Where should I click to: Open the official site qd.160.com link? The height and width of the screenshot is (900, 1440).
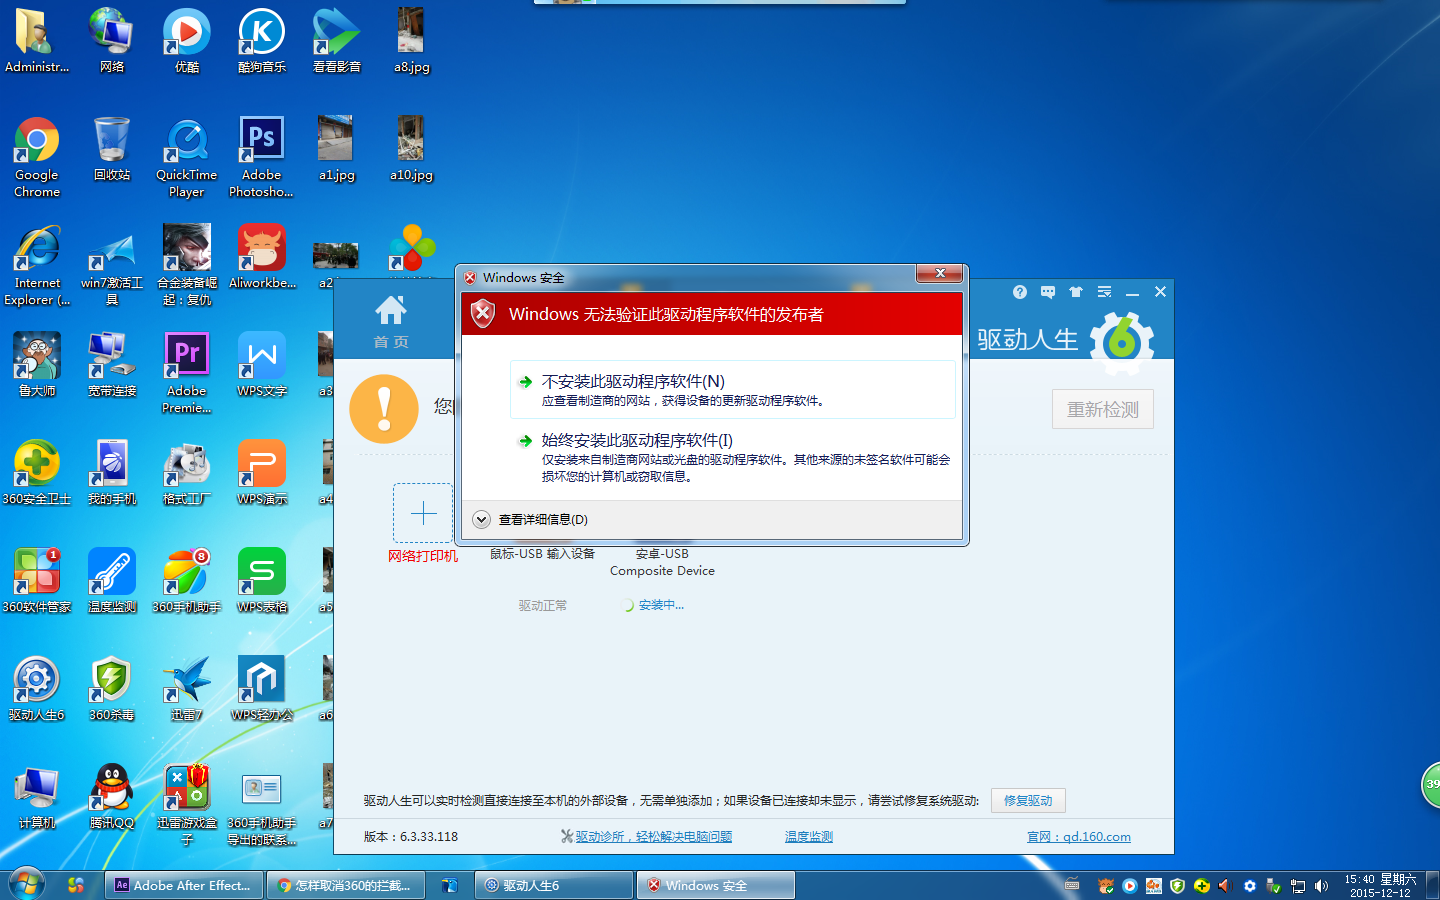[1078, 836]
